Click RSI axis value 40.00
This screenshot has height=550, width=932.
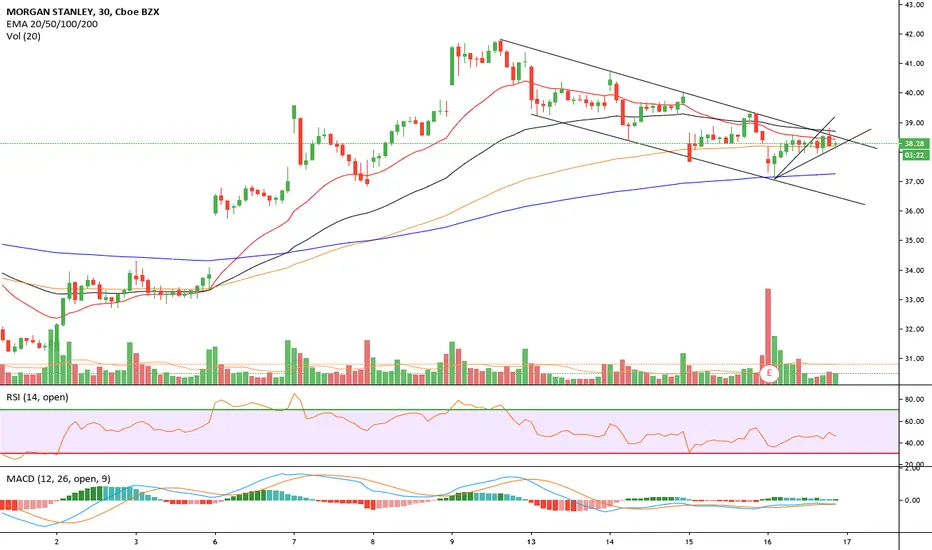(914, 443)
